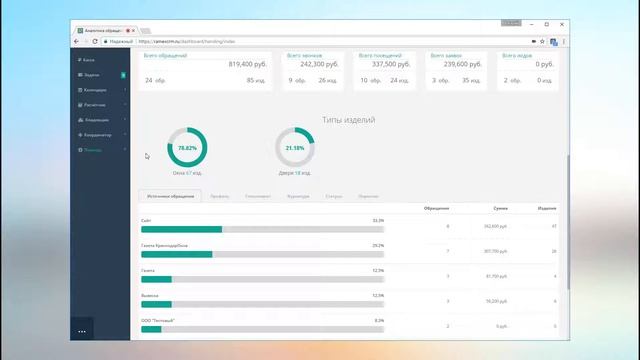Click the Обращения column header
Viewport: 640px width, 360px height.
point(436,208)
